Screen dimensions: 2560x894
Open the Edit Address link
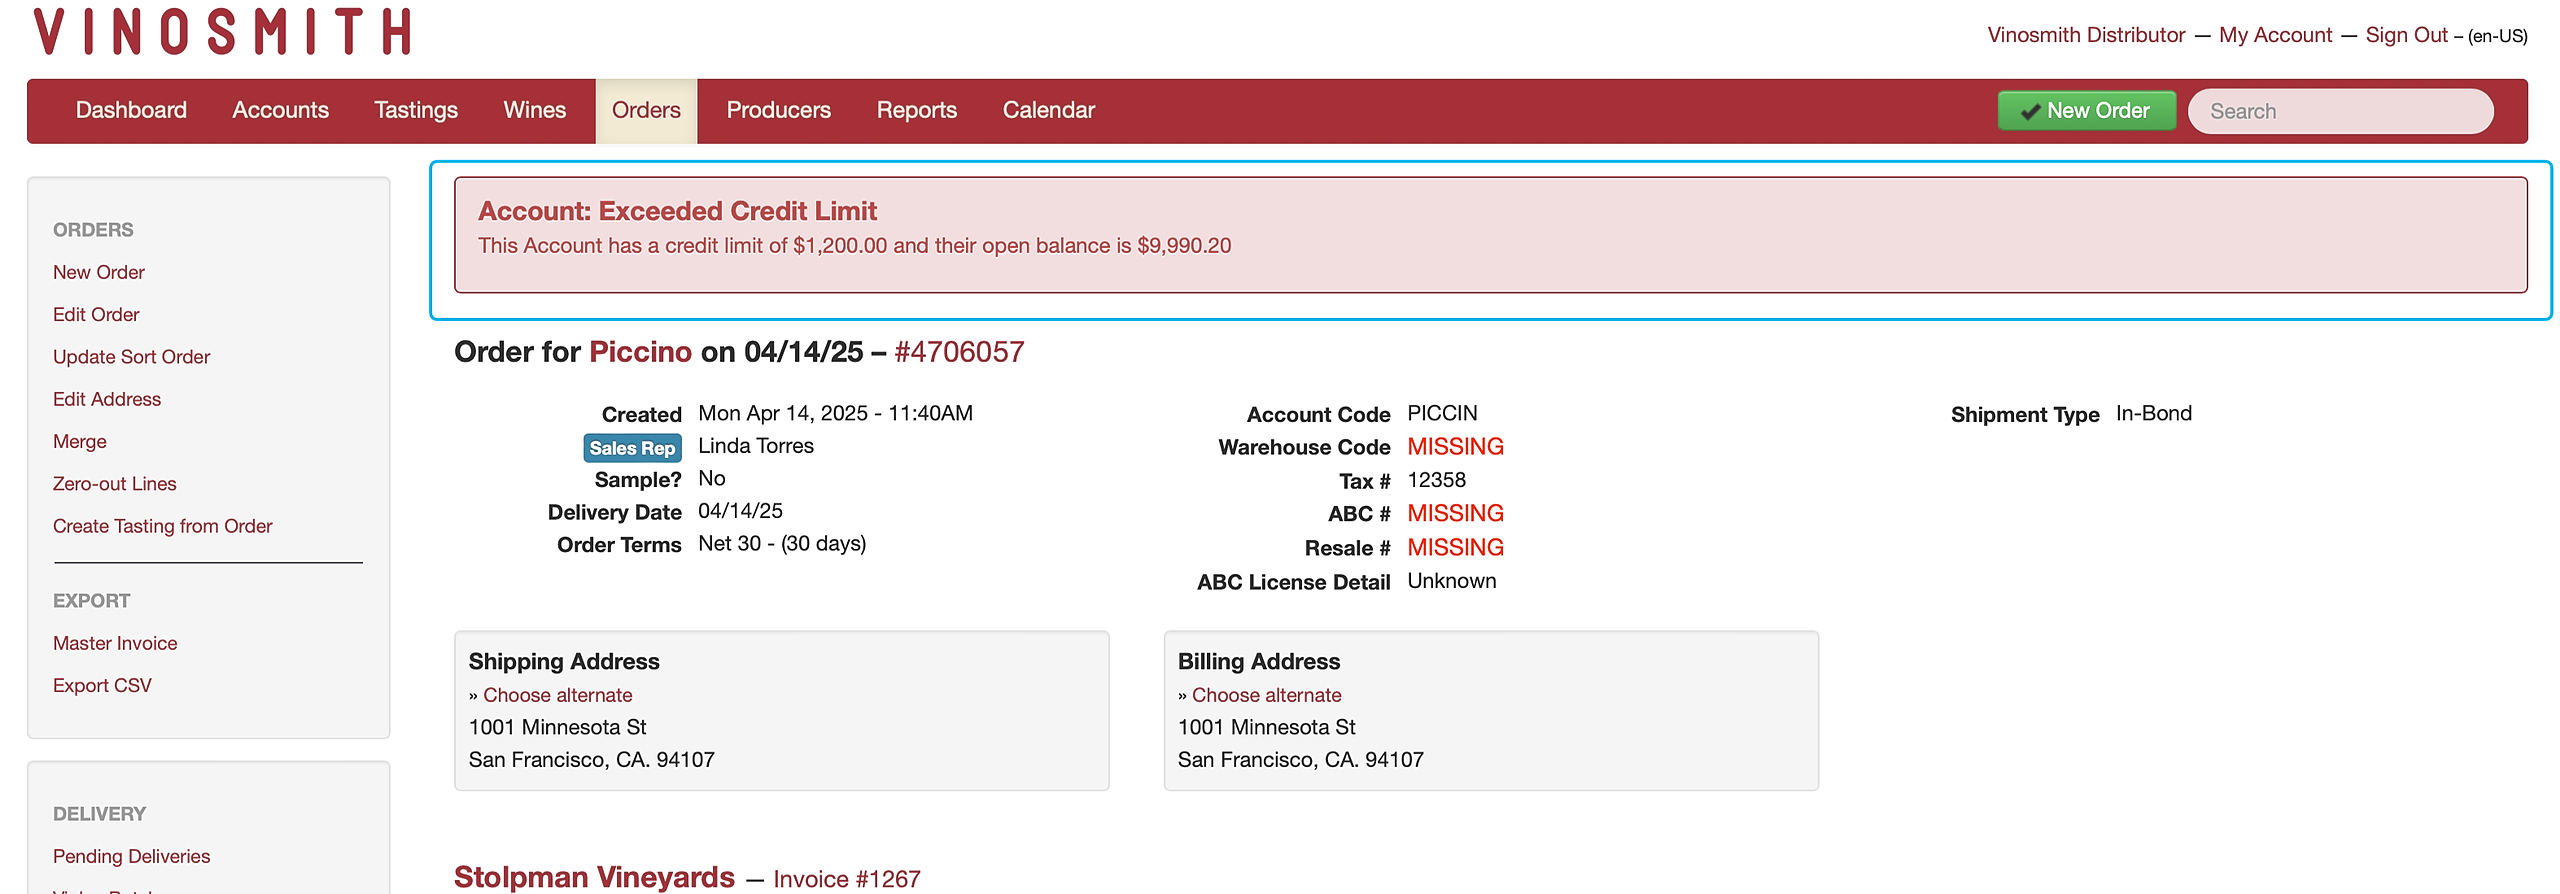coord(107,399)
